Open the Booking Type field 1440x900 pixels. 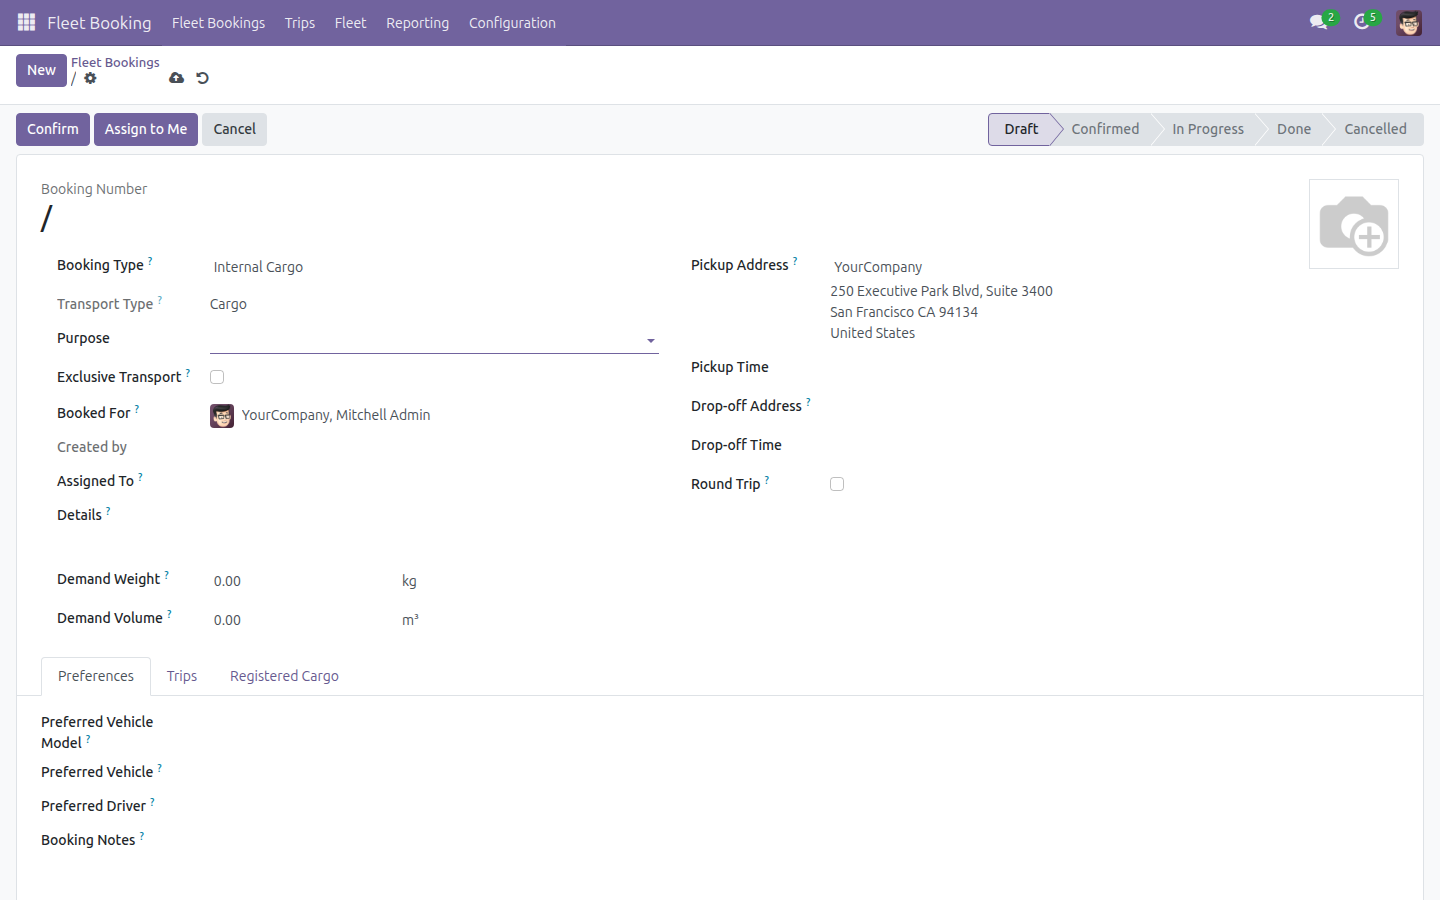[434, 267]
